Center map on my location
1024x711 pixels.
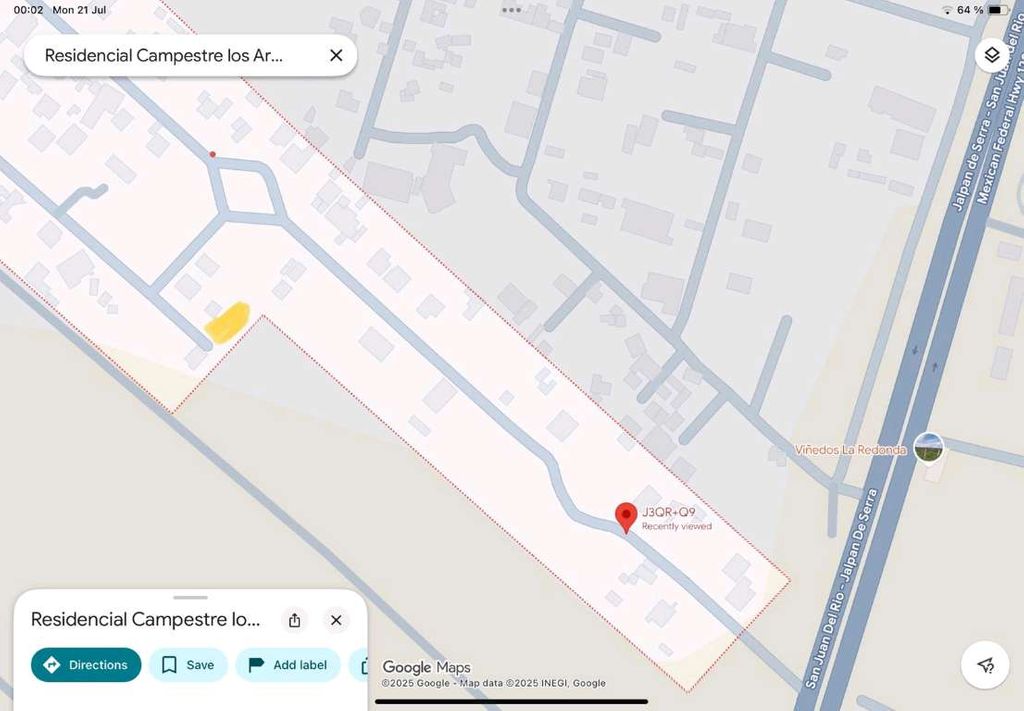(986, 665)
